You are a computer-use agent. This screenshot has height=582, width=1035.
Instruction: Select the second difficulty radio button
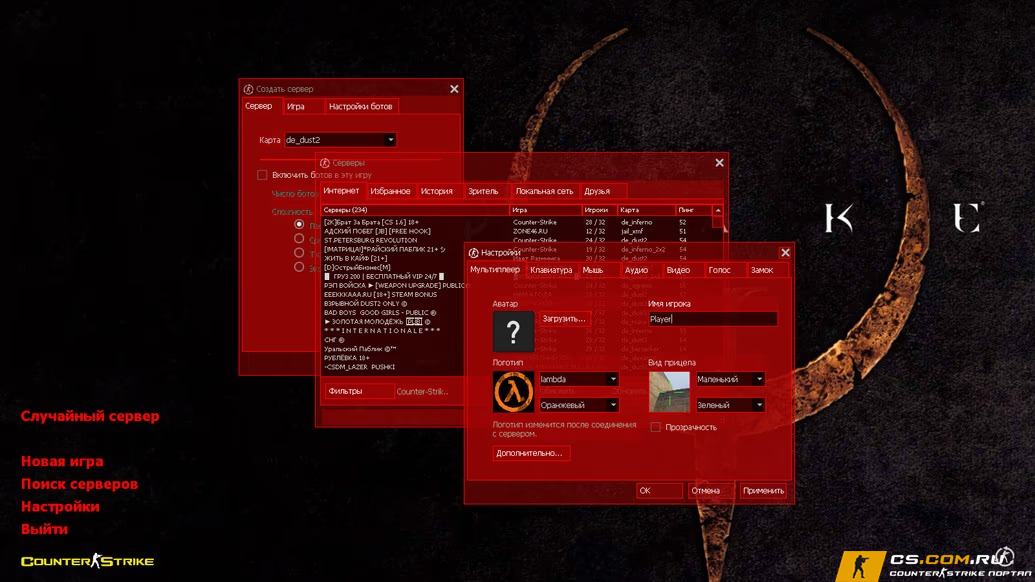point(299,239)
